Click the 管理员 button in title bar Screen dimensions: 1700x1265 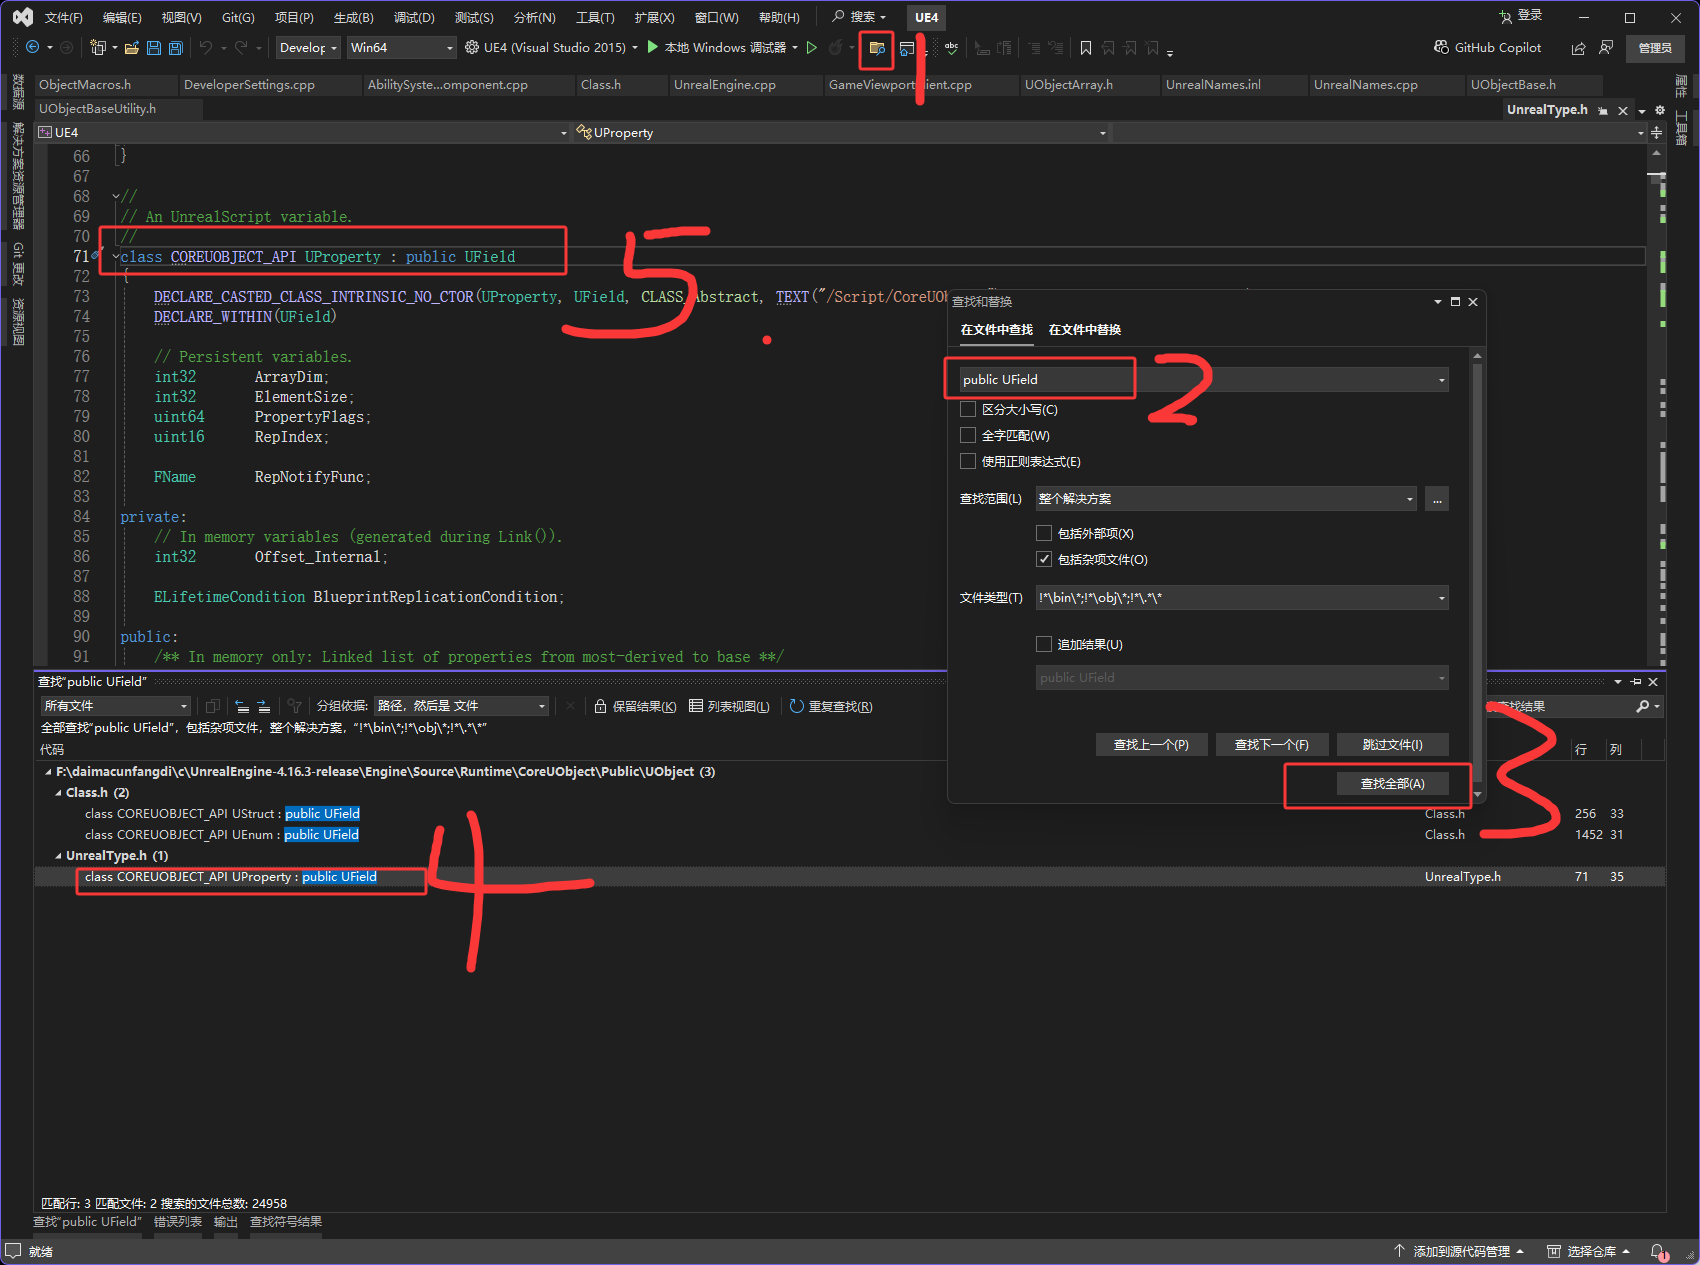pyautogui.click(x=1655, y=48)
